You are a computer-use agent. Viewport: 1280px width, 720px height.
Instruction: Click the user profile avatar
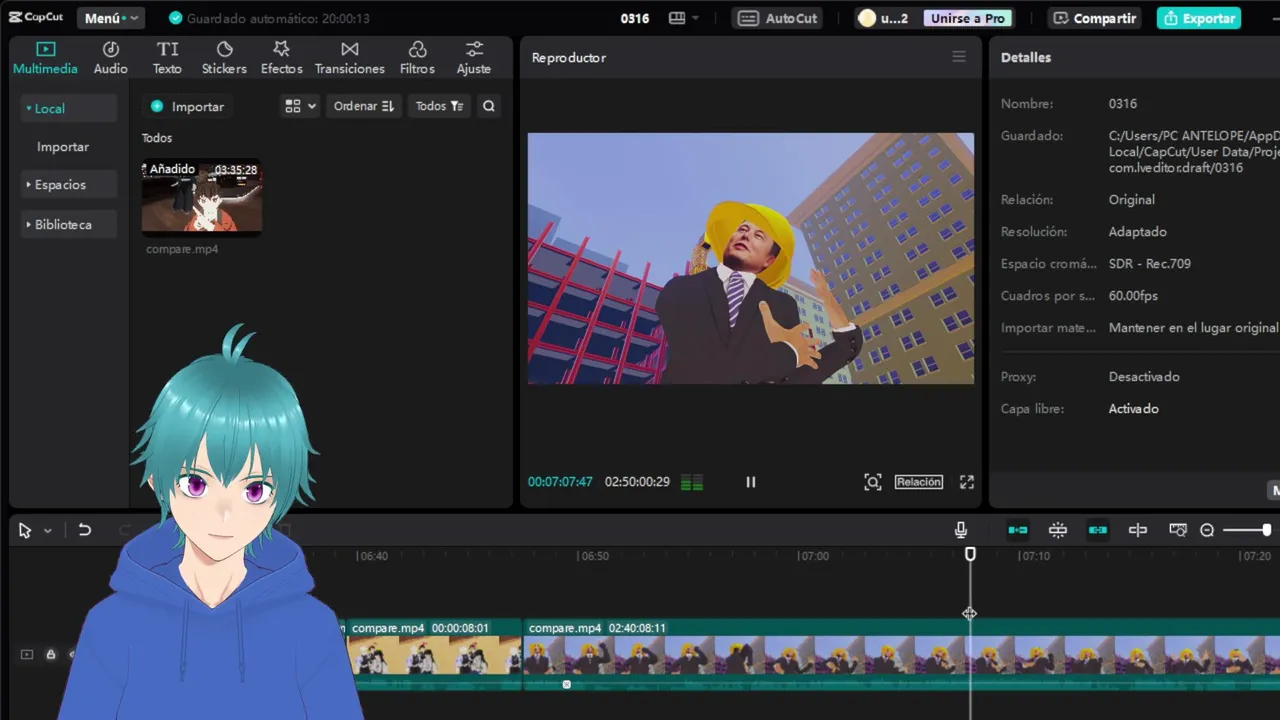867,18
